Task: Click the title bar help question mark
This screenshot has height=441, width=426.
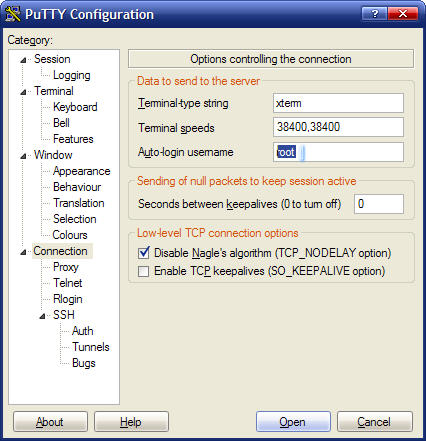Action: (374, 14)
